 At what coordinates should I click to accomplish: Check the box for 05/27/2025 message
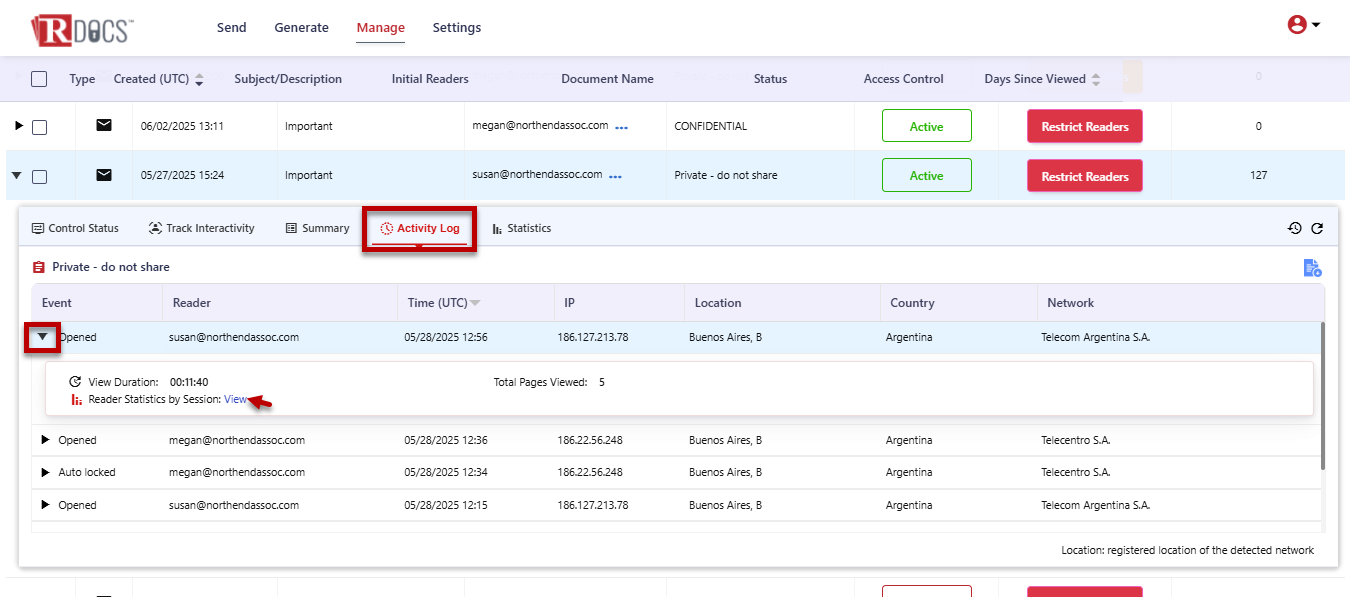coord(39,177)
